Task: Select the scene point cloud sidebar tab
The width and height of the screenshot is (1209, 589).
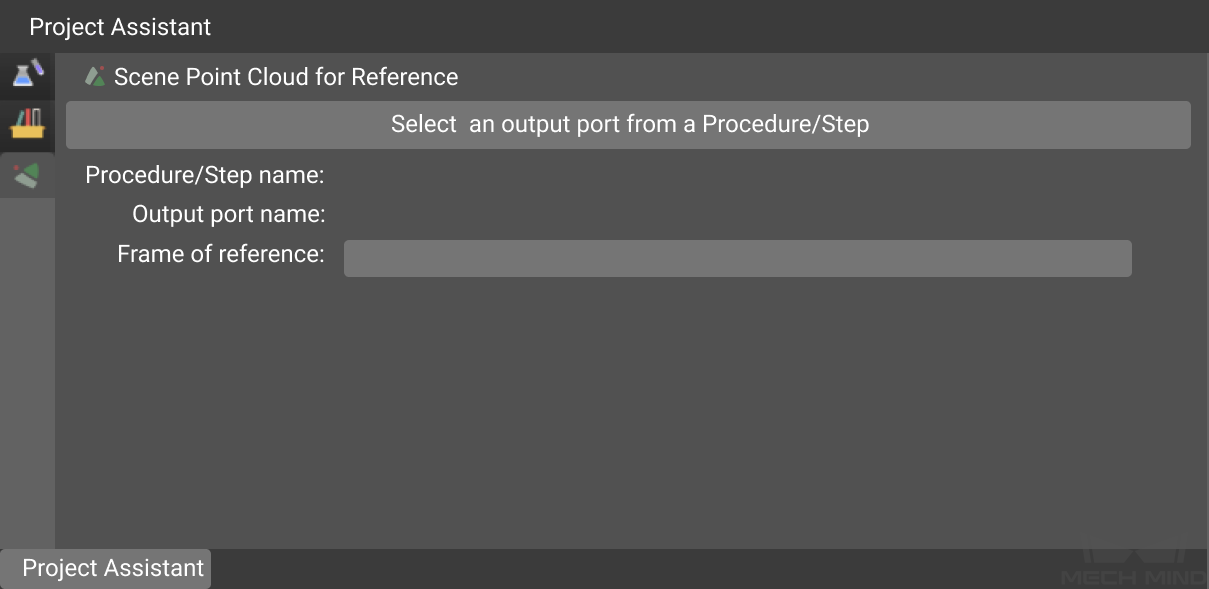Action: [27, 174]
